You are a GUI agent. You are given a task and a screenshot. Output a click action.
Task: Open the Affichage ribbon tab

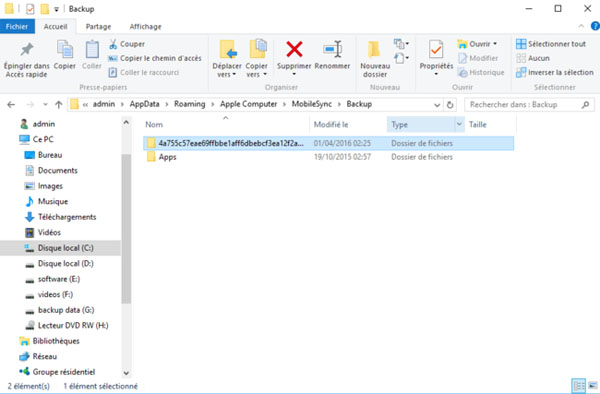click(x=145, y=26)
